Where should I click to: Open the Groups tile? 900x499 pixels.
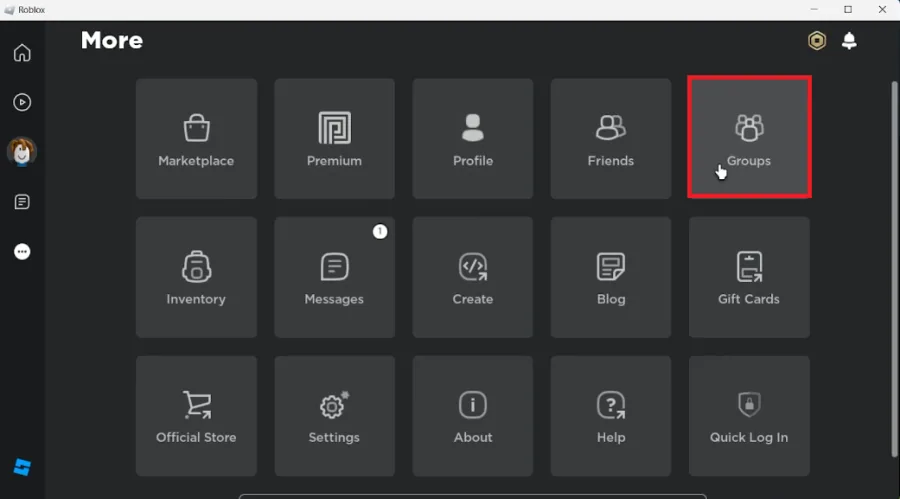(749, 137)
